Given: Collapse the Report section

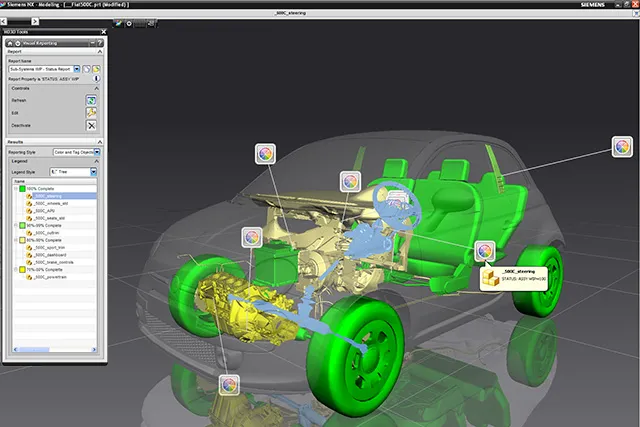Looking at the screenshot, I should pyautogui.click(x=100, y=52).
